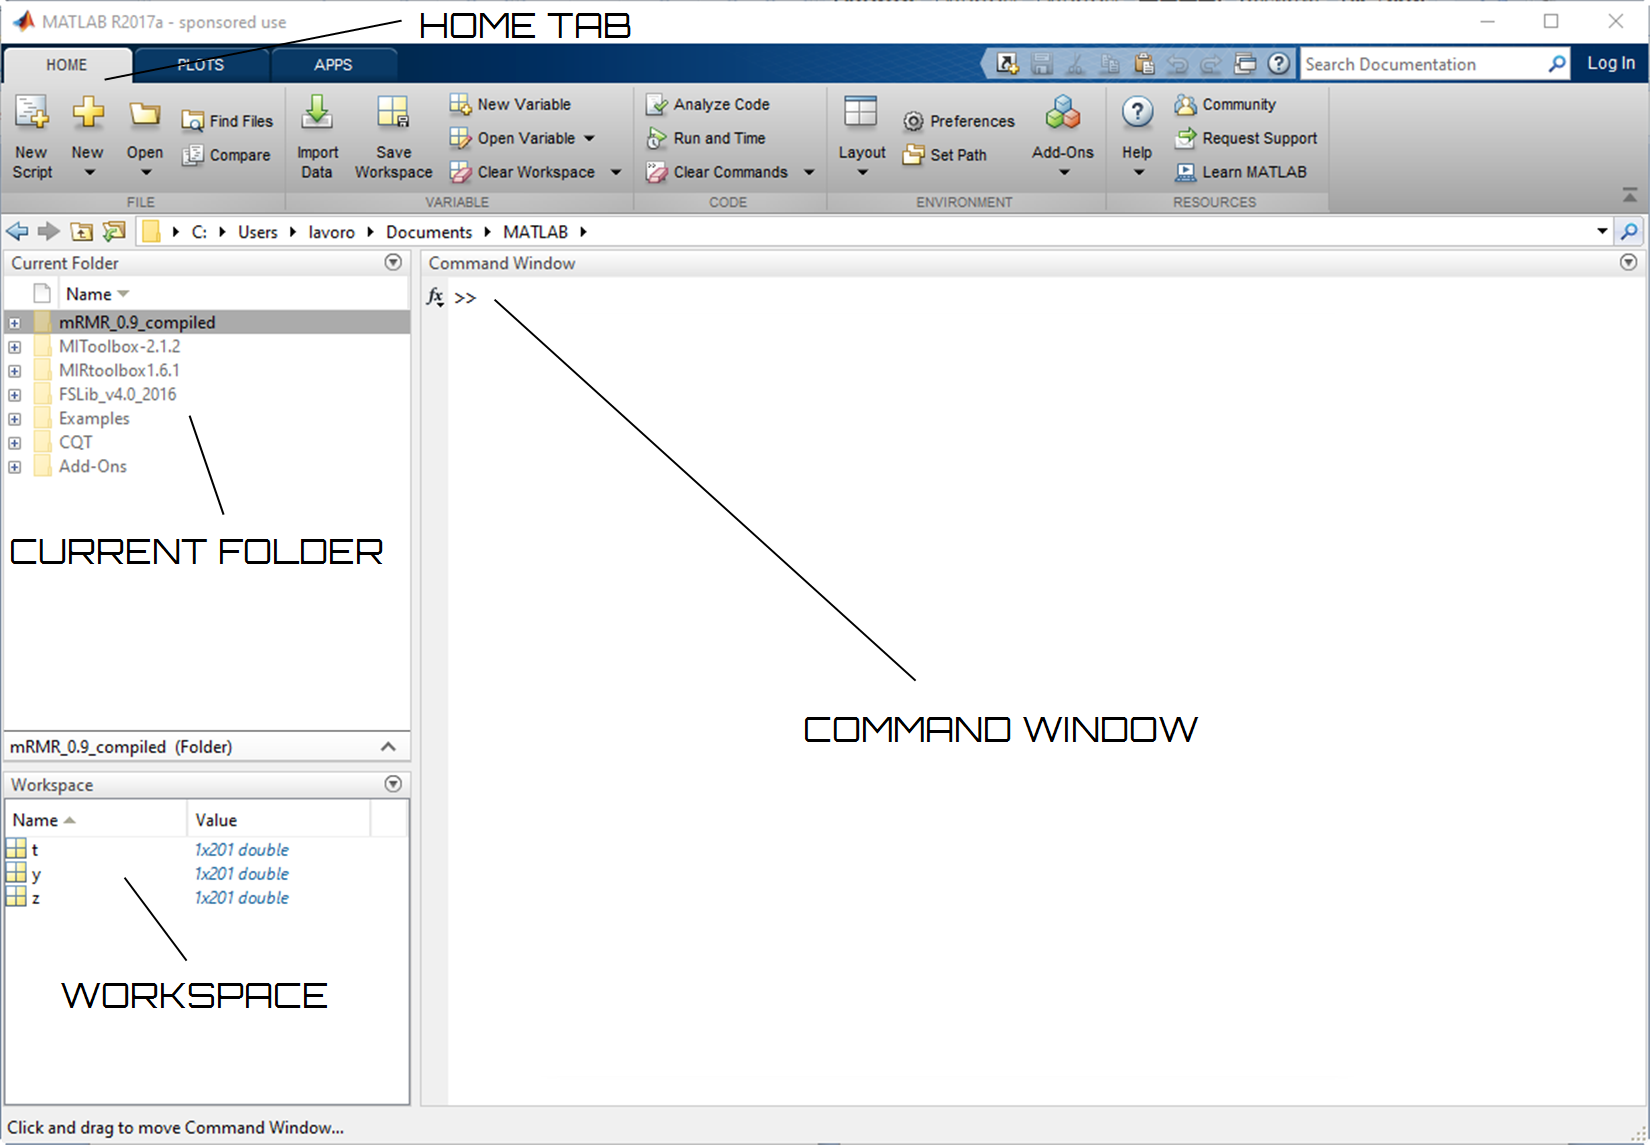The height and width of the screenshot is (1145, 1650).
Task: Click the Layout icon
Action: [861, 112]
